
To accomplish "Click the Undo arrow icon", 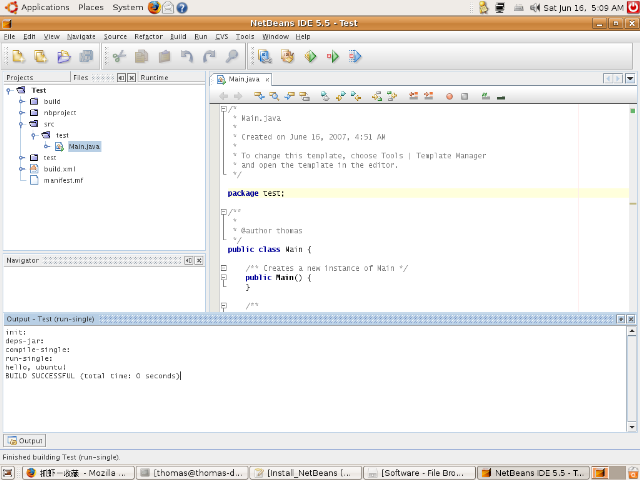I will (x=187, y=56).
